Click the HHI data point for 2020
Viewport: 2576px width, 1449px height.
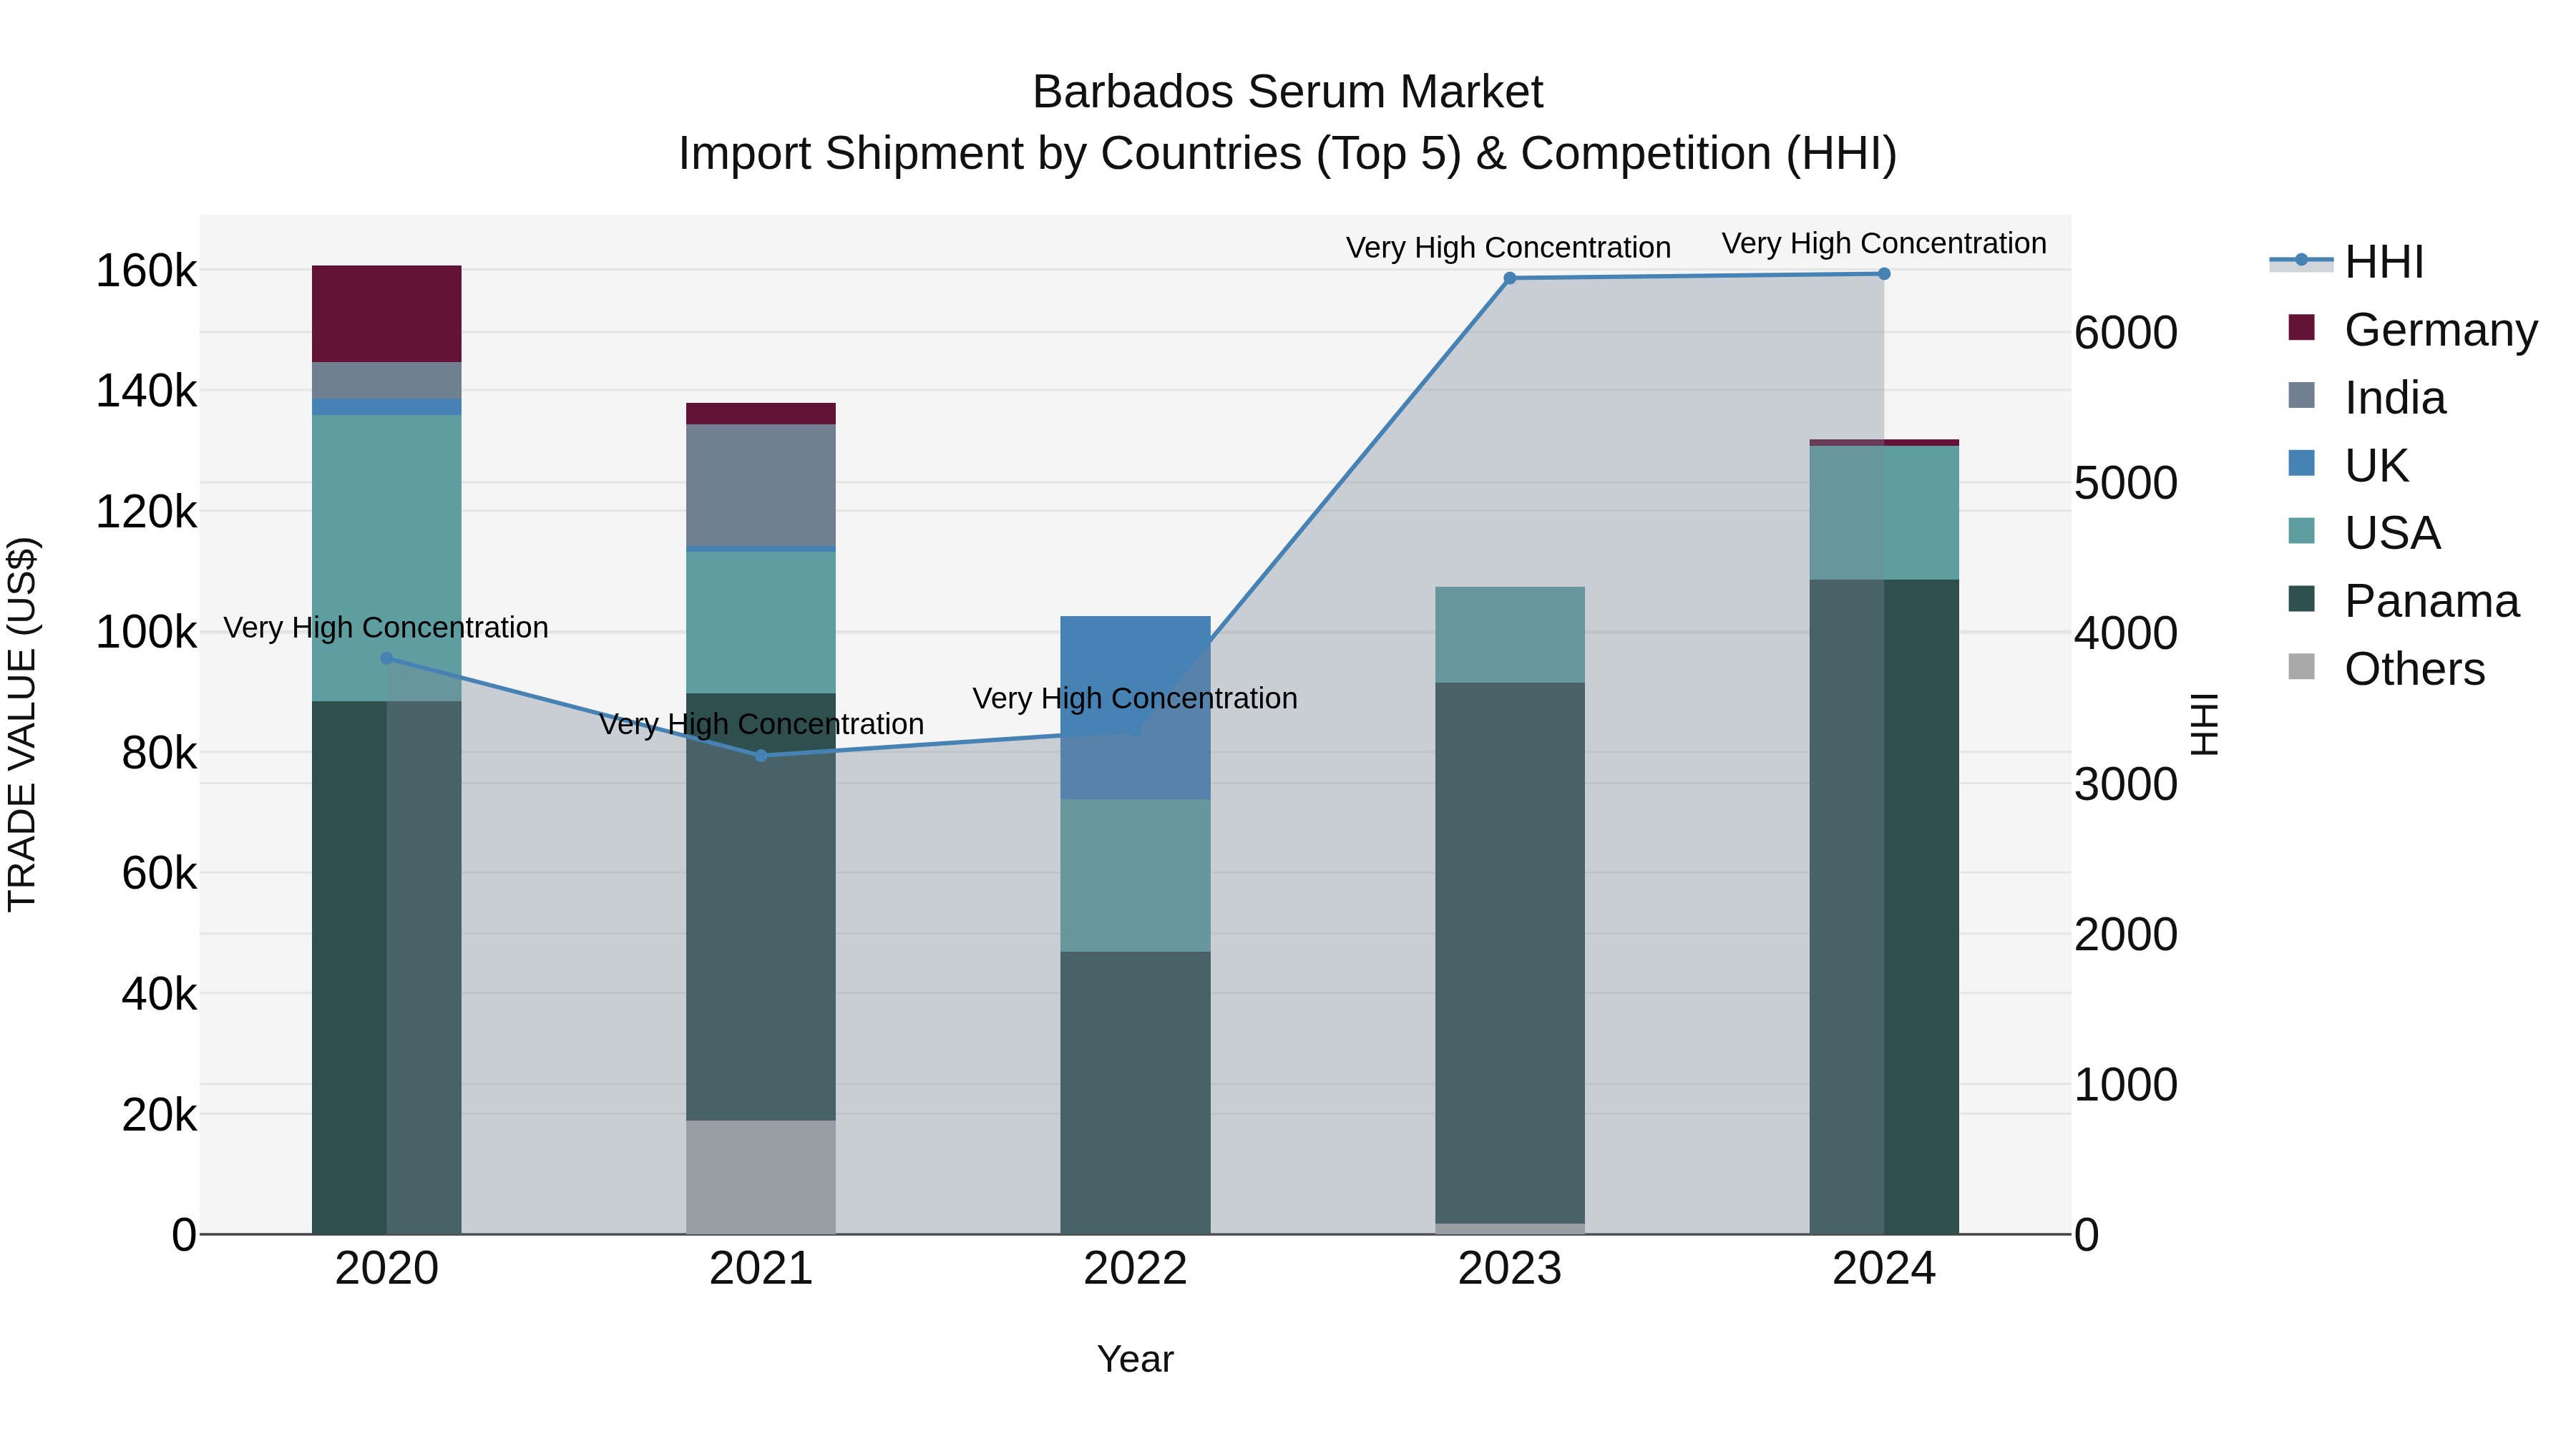pos(387,658)
